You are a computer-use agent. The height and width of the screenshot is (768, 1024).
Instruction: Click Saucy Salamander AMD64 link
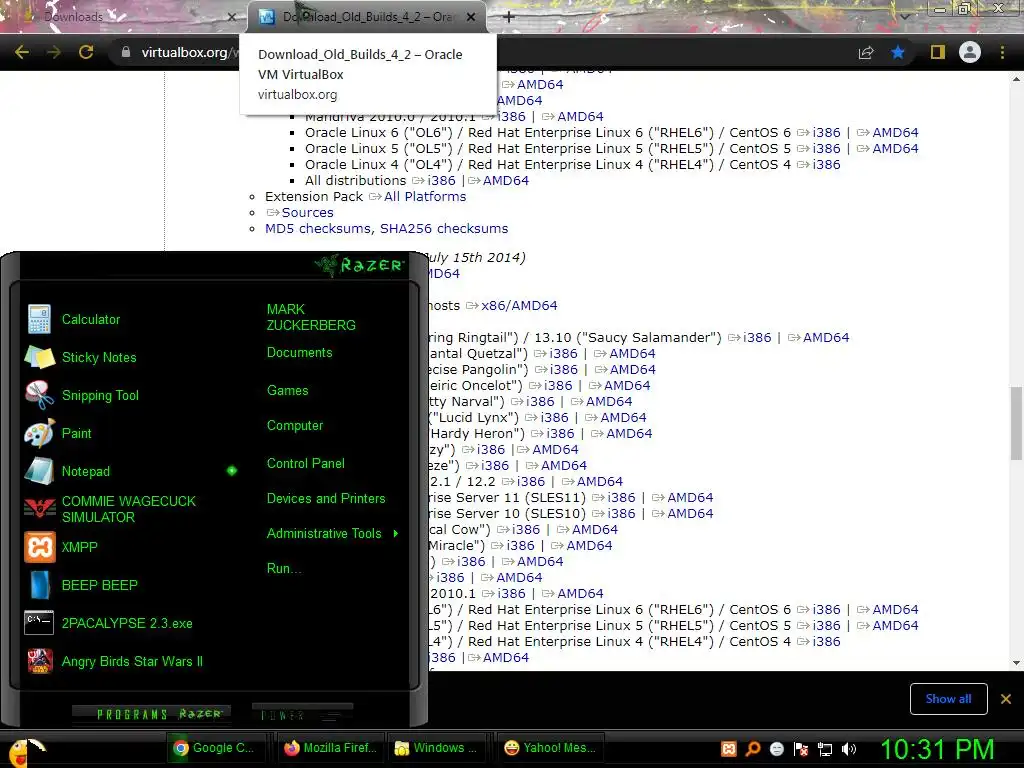click(x=826, y=338)
